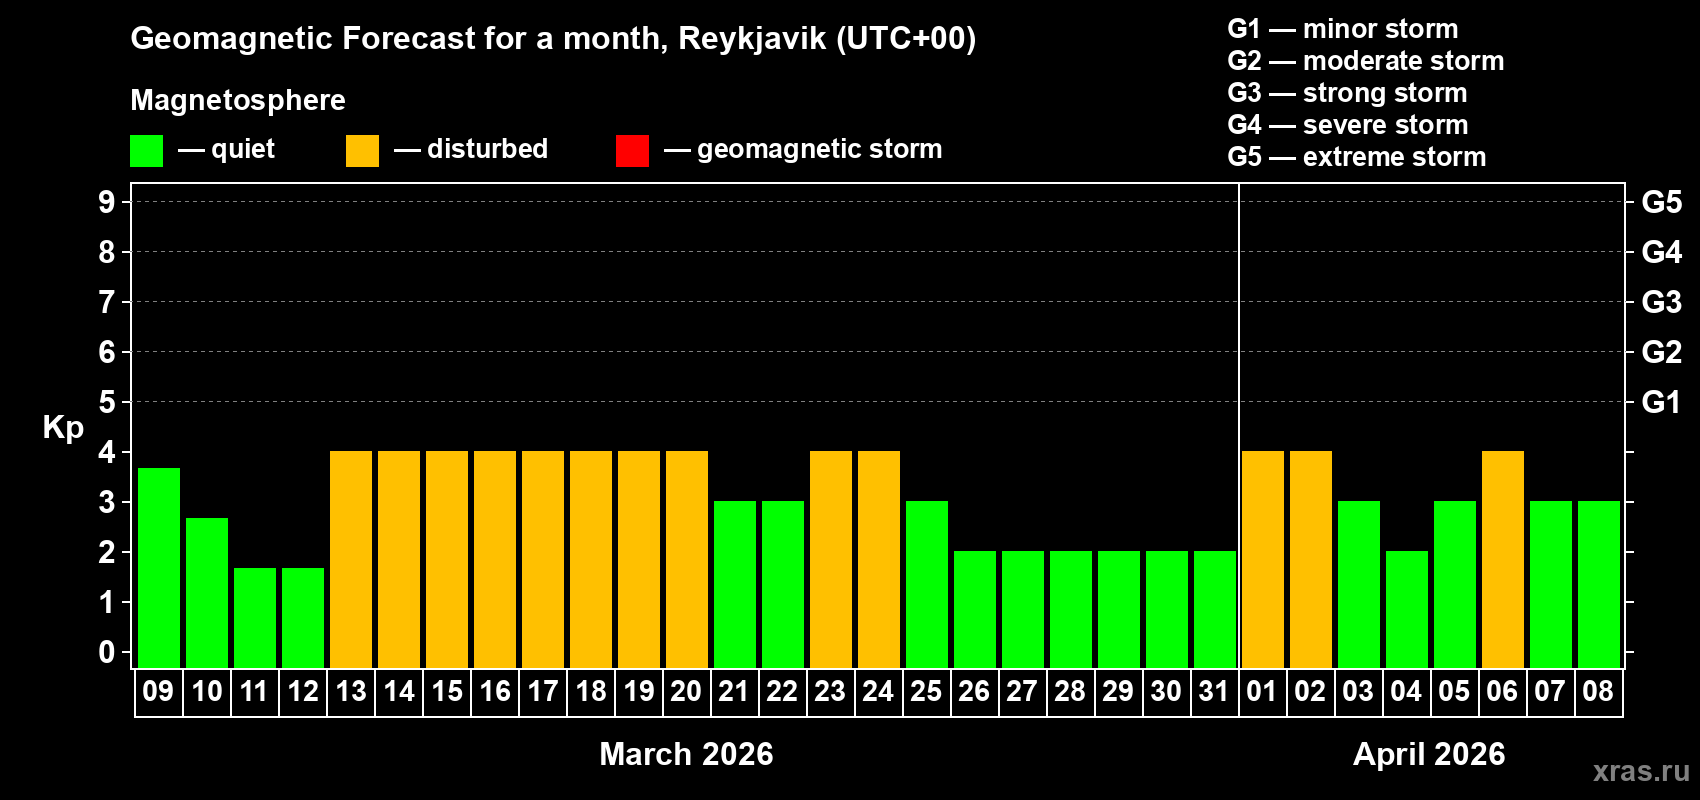Click the 'G4 — severe storm' legend line

pyautogui.click(x=1347, y=125)
